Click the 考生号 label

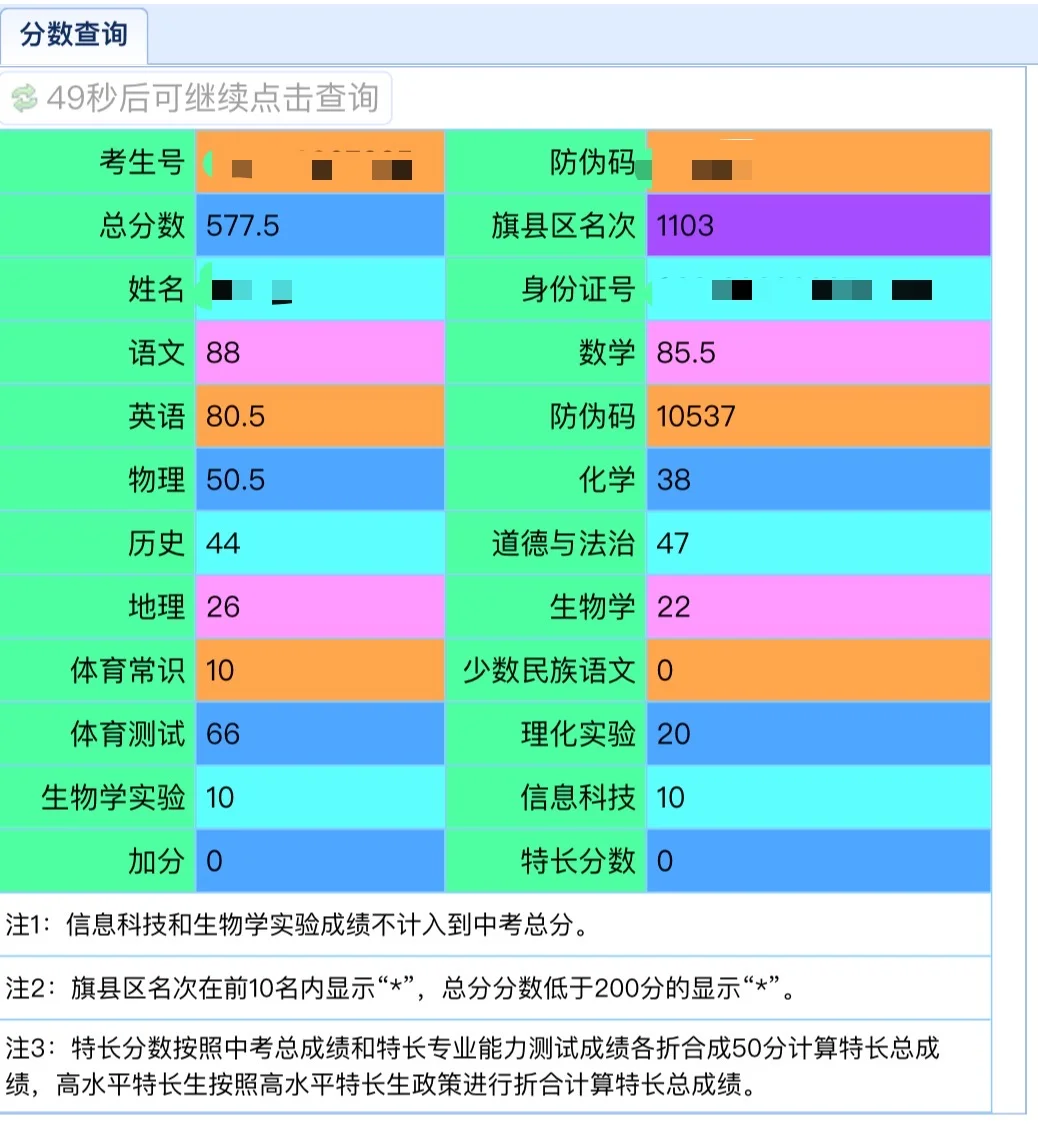click(x=142, y=162)
